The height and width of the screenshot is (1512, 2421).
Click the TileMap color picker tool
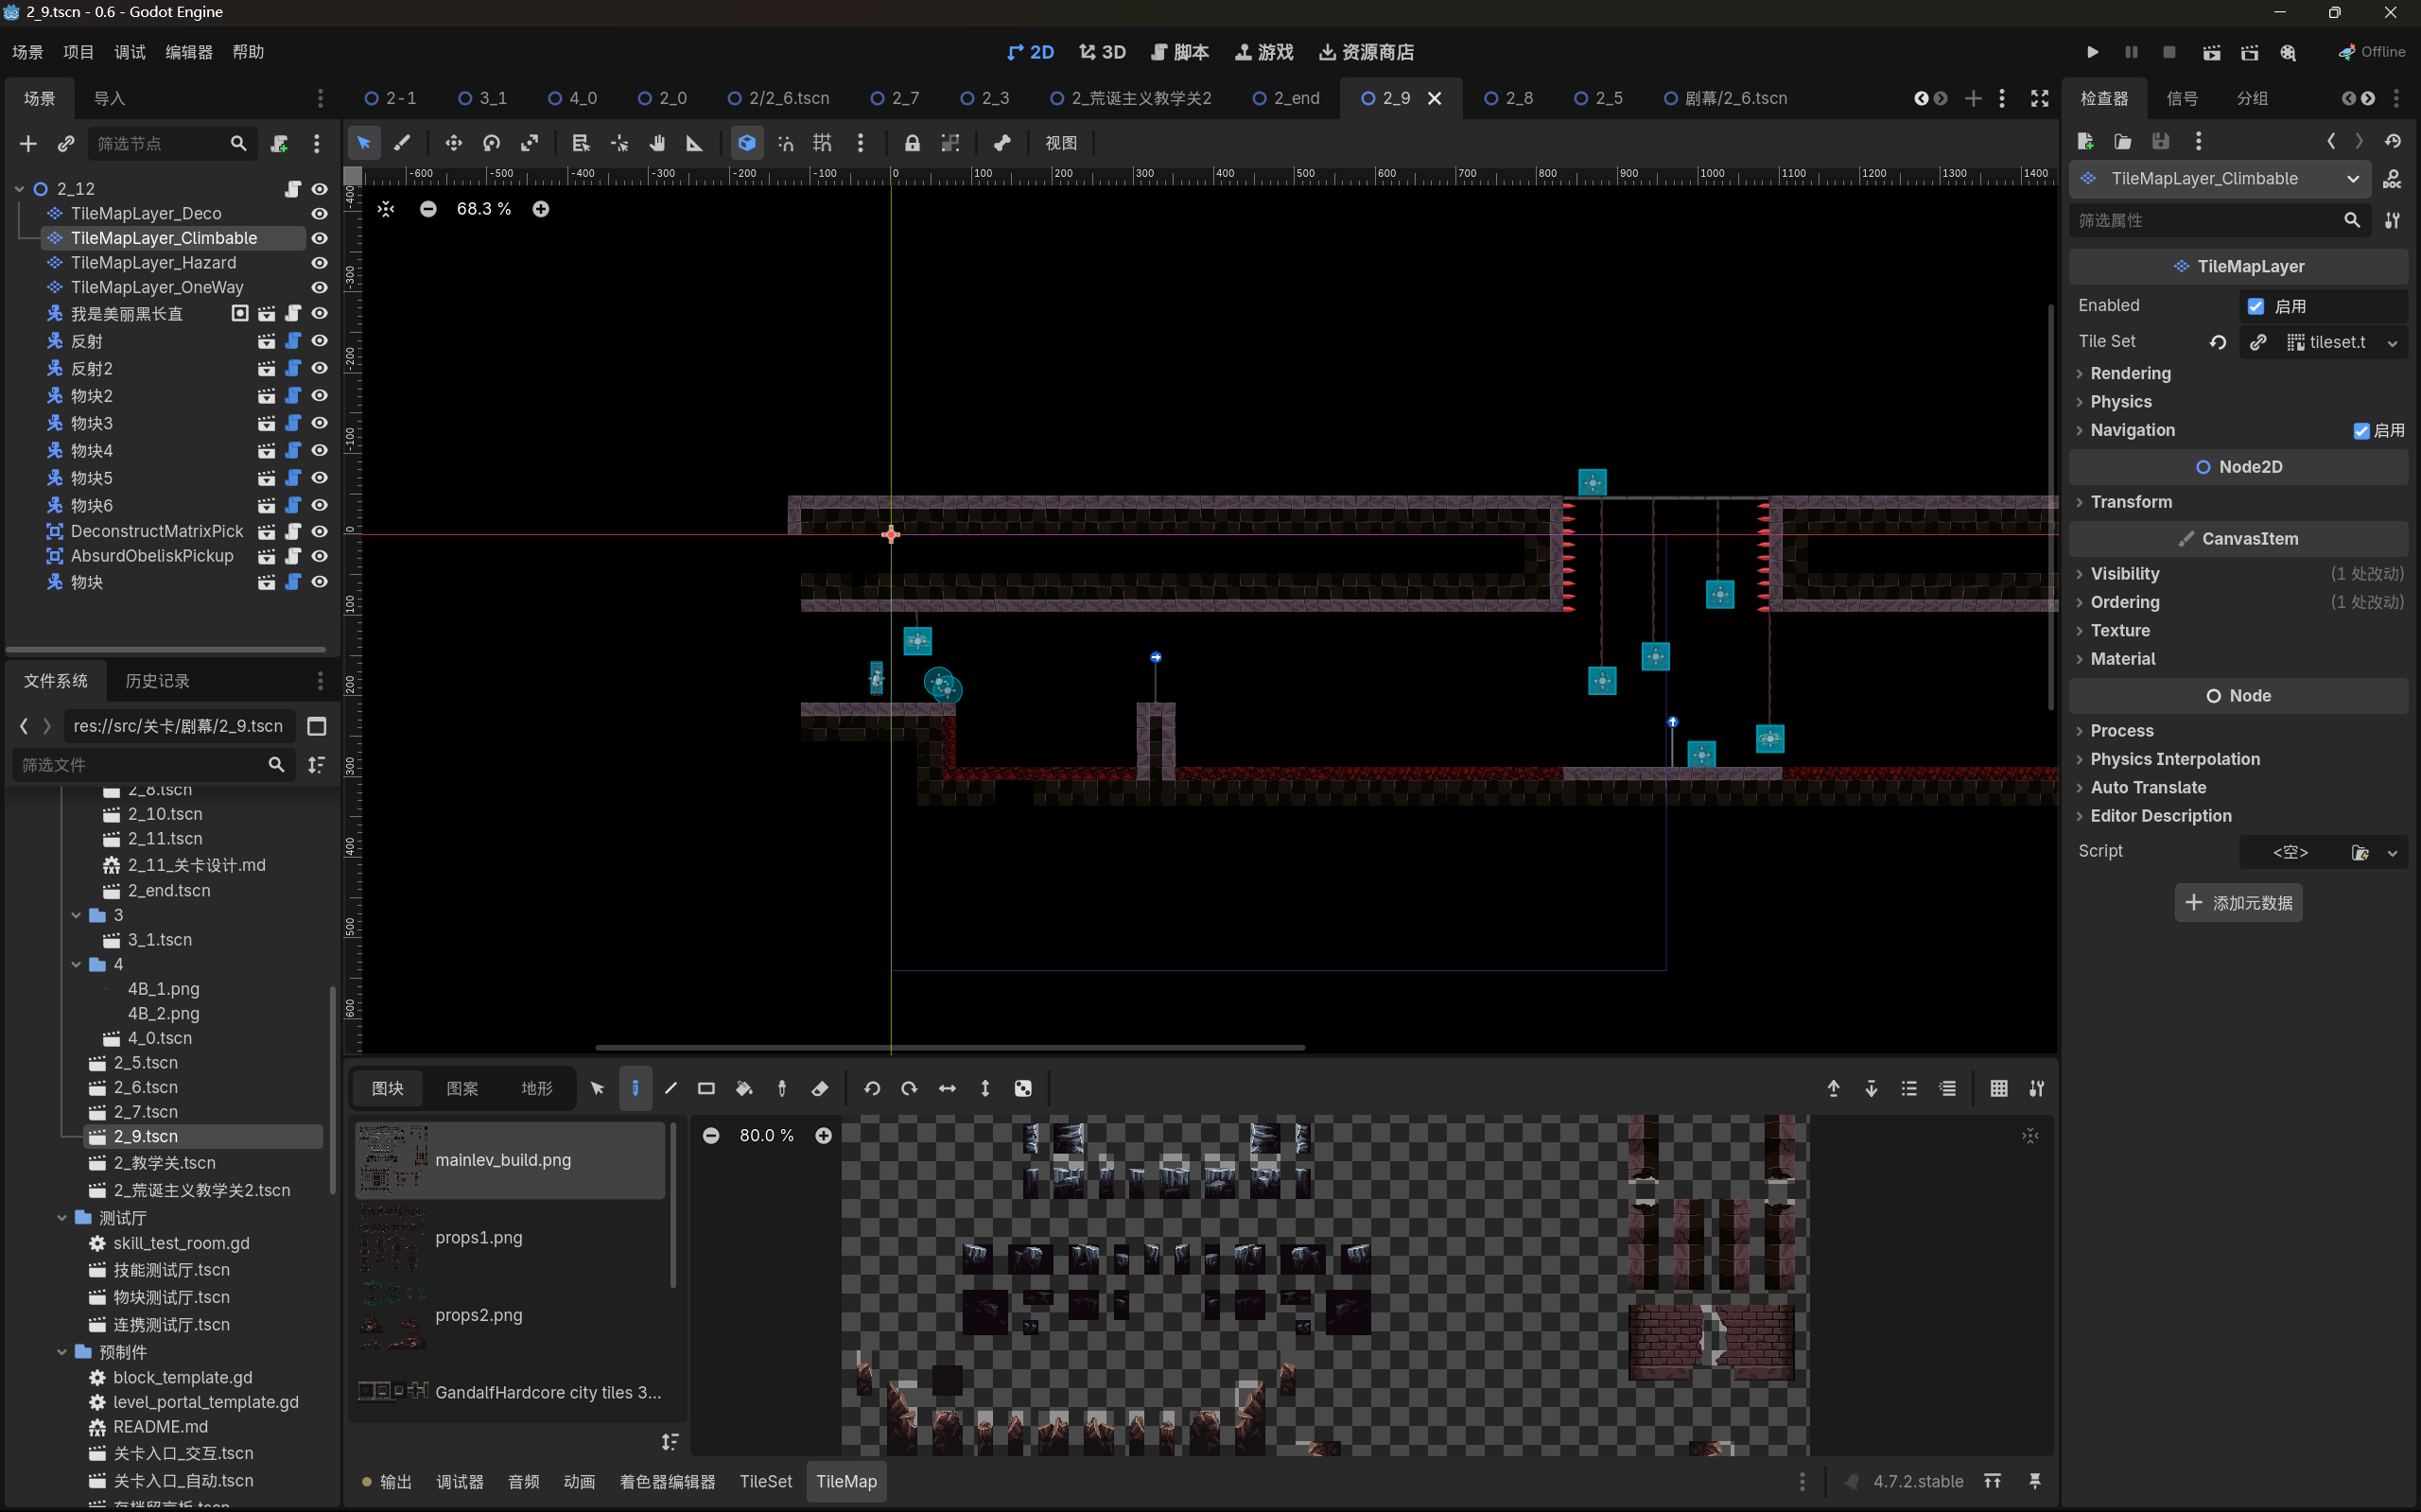click(x=782, y=1088)
